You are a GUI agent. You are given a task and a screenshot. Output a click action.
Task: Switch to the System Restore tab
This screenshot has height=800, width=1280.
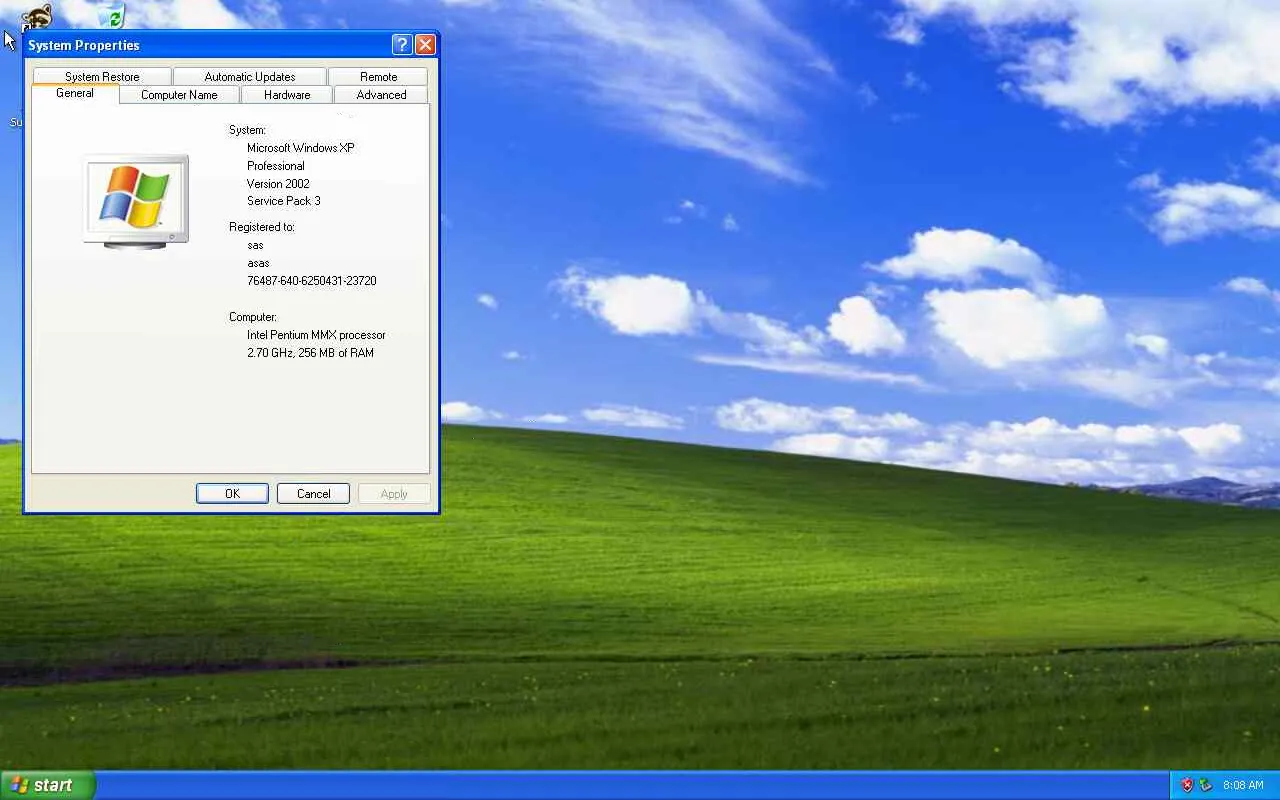click(x=102, y=77)
